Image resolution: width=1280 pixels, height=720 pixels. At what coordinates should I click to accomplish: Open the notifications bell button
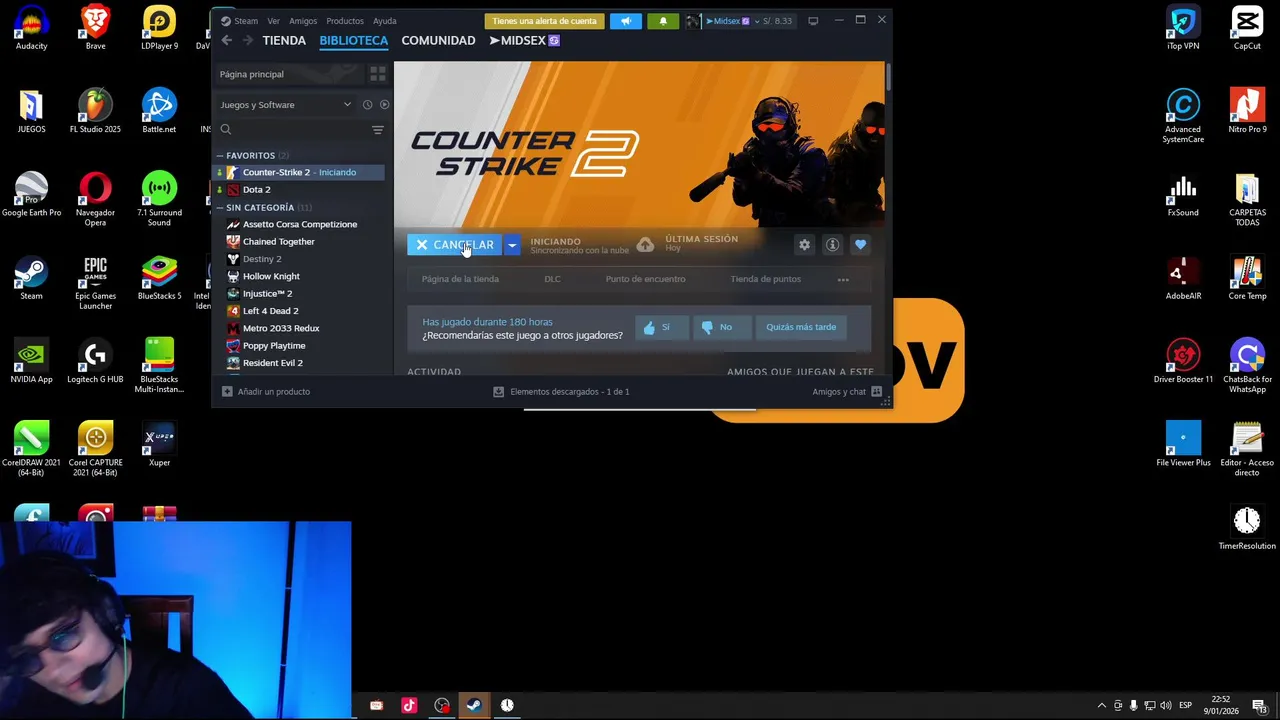tap(663, 21)
